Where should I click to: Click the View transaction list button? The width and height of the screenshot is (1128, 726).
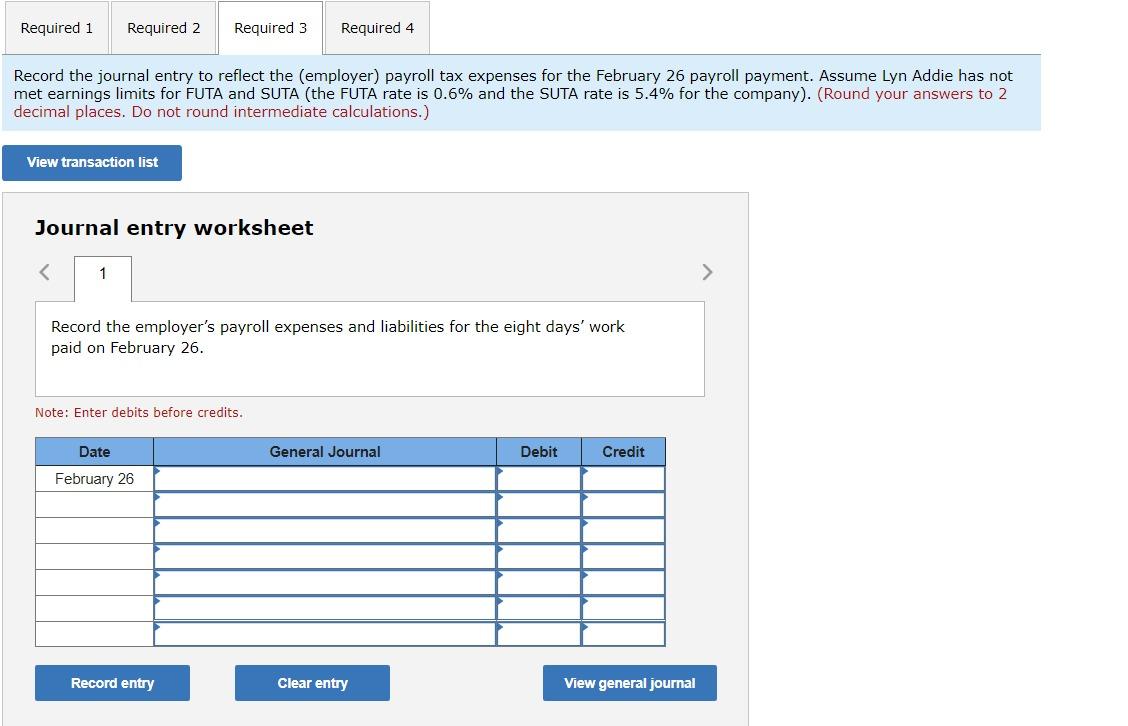click(92, 163)
